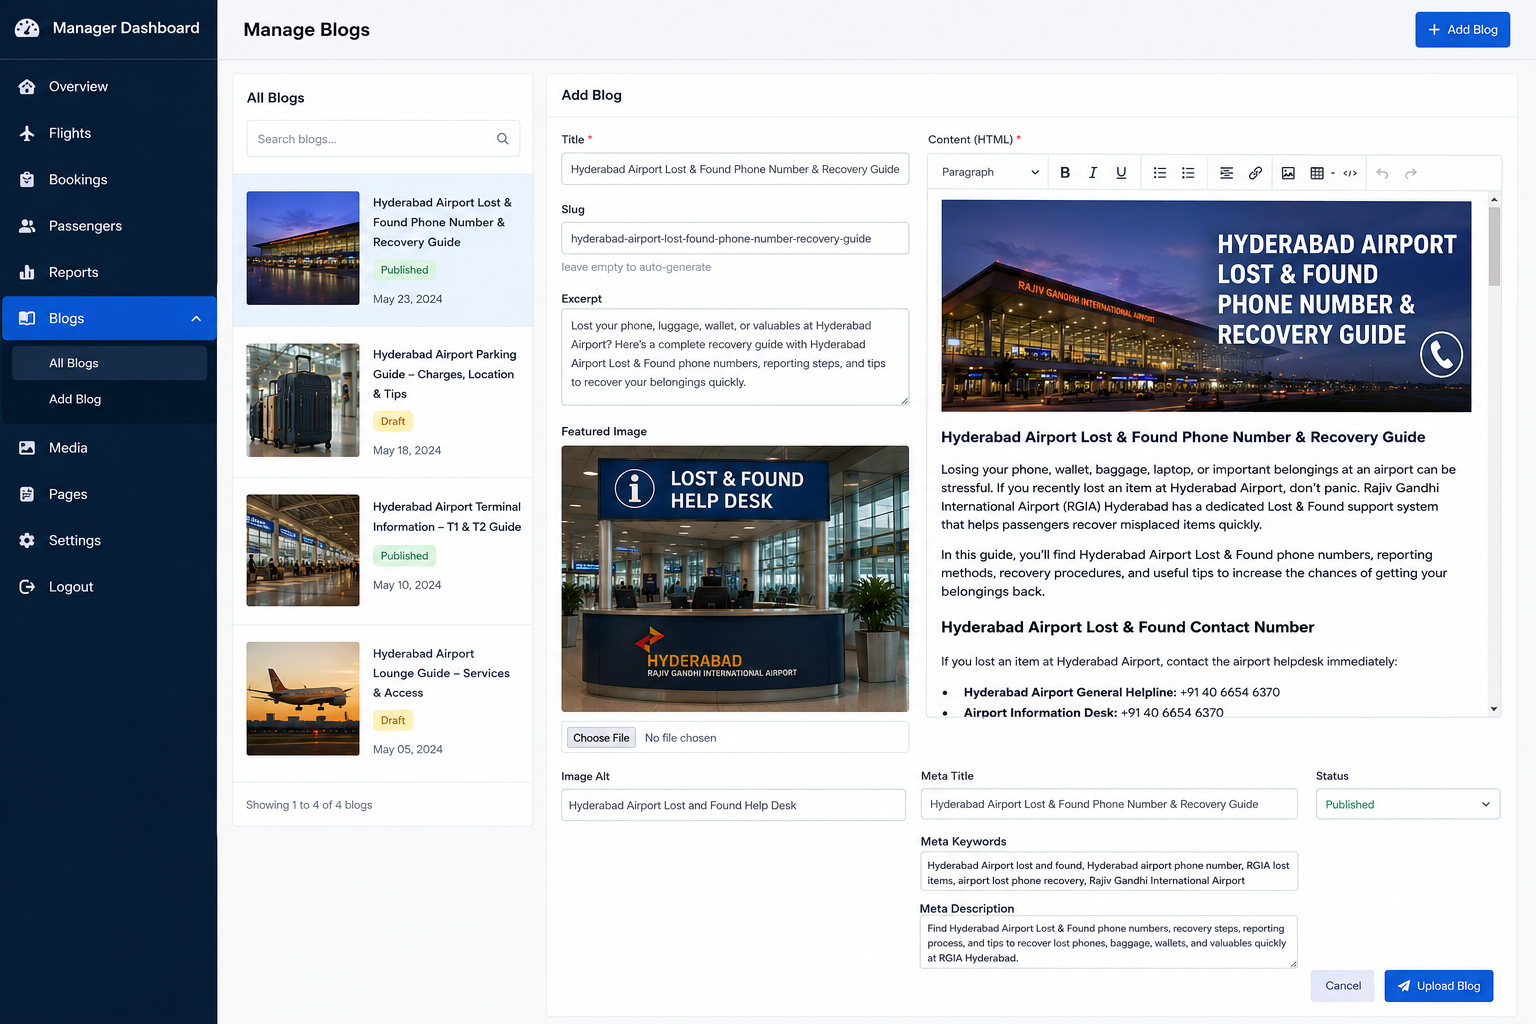This screenshot has height=1024, width=1536.
Task: Open the Bookings clipboard icon in sidebar
Action: pos(27,180)
